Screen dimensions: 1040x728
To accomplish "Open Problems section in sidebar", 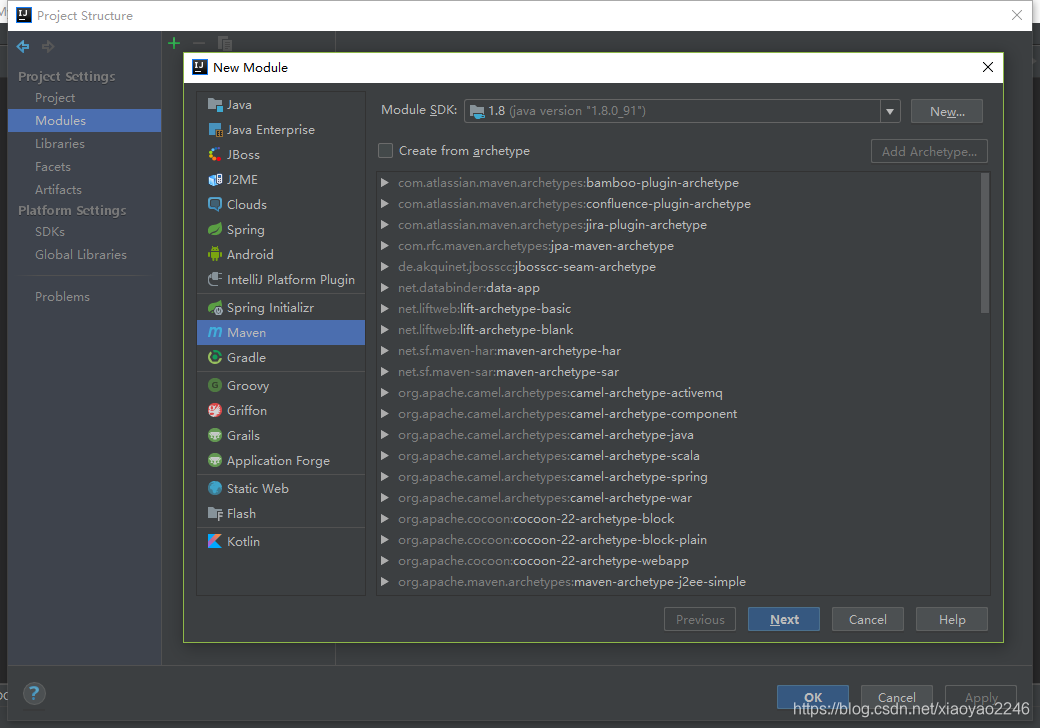I will 62,296.
